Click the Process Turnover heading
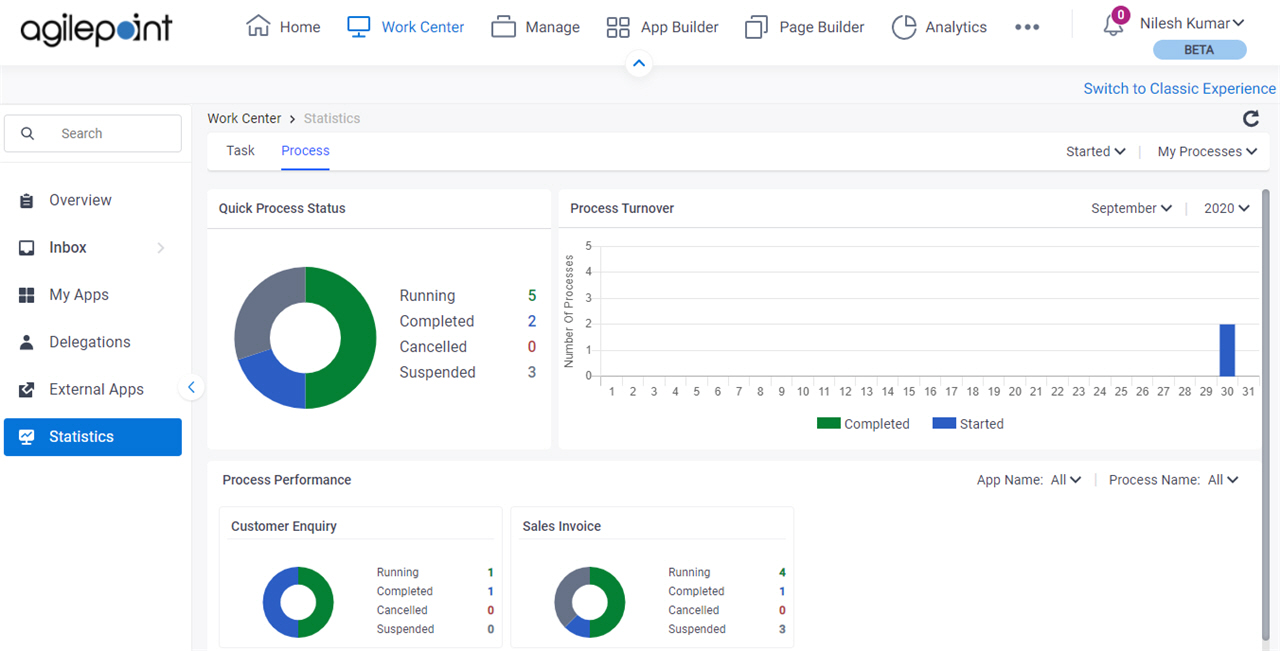The image size is (1280, 651). (x=622, y=208)
